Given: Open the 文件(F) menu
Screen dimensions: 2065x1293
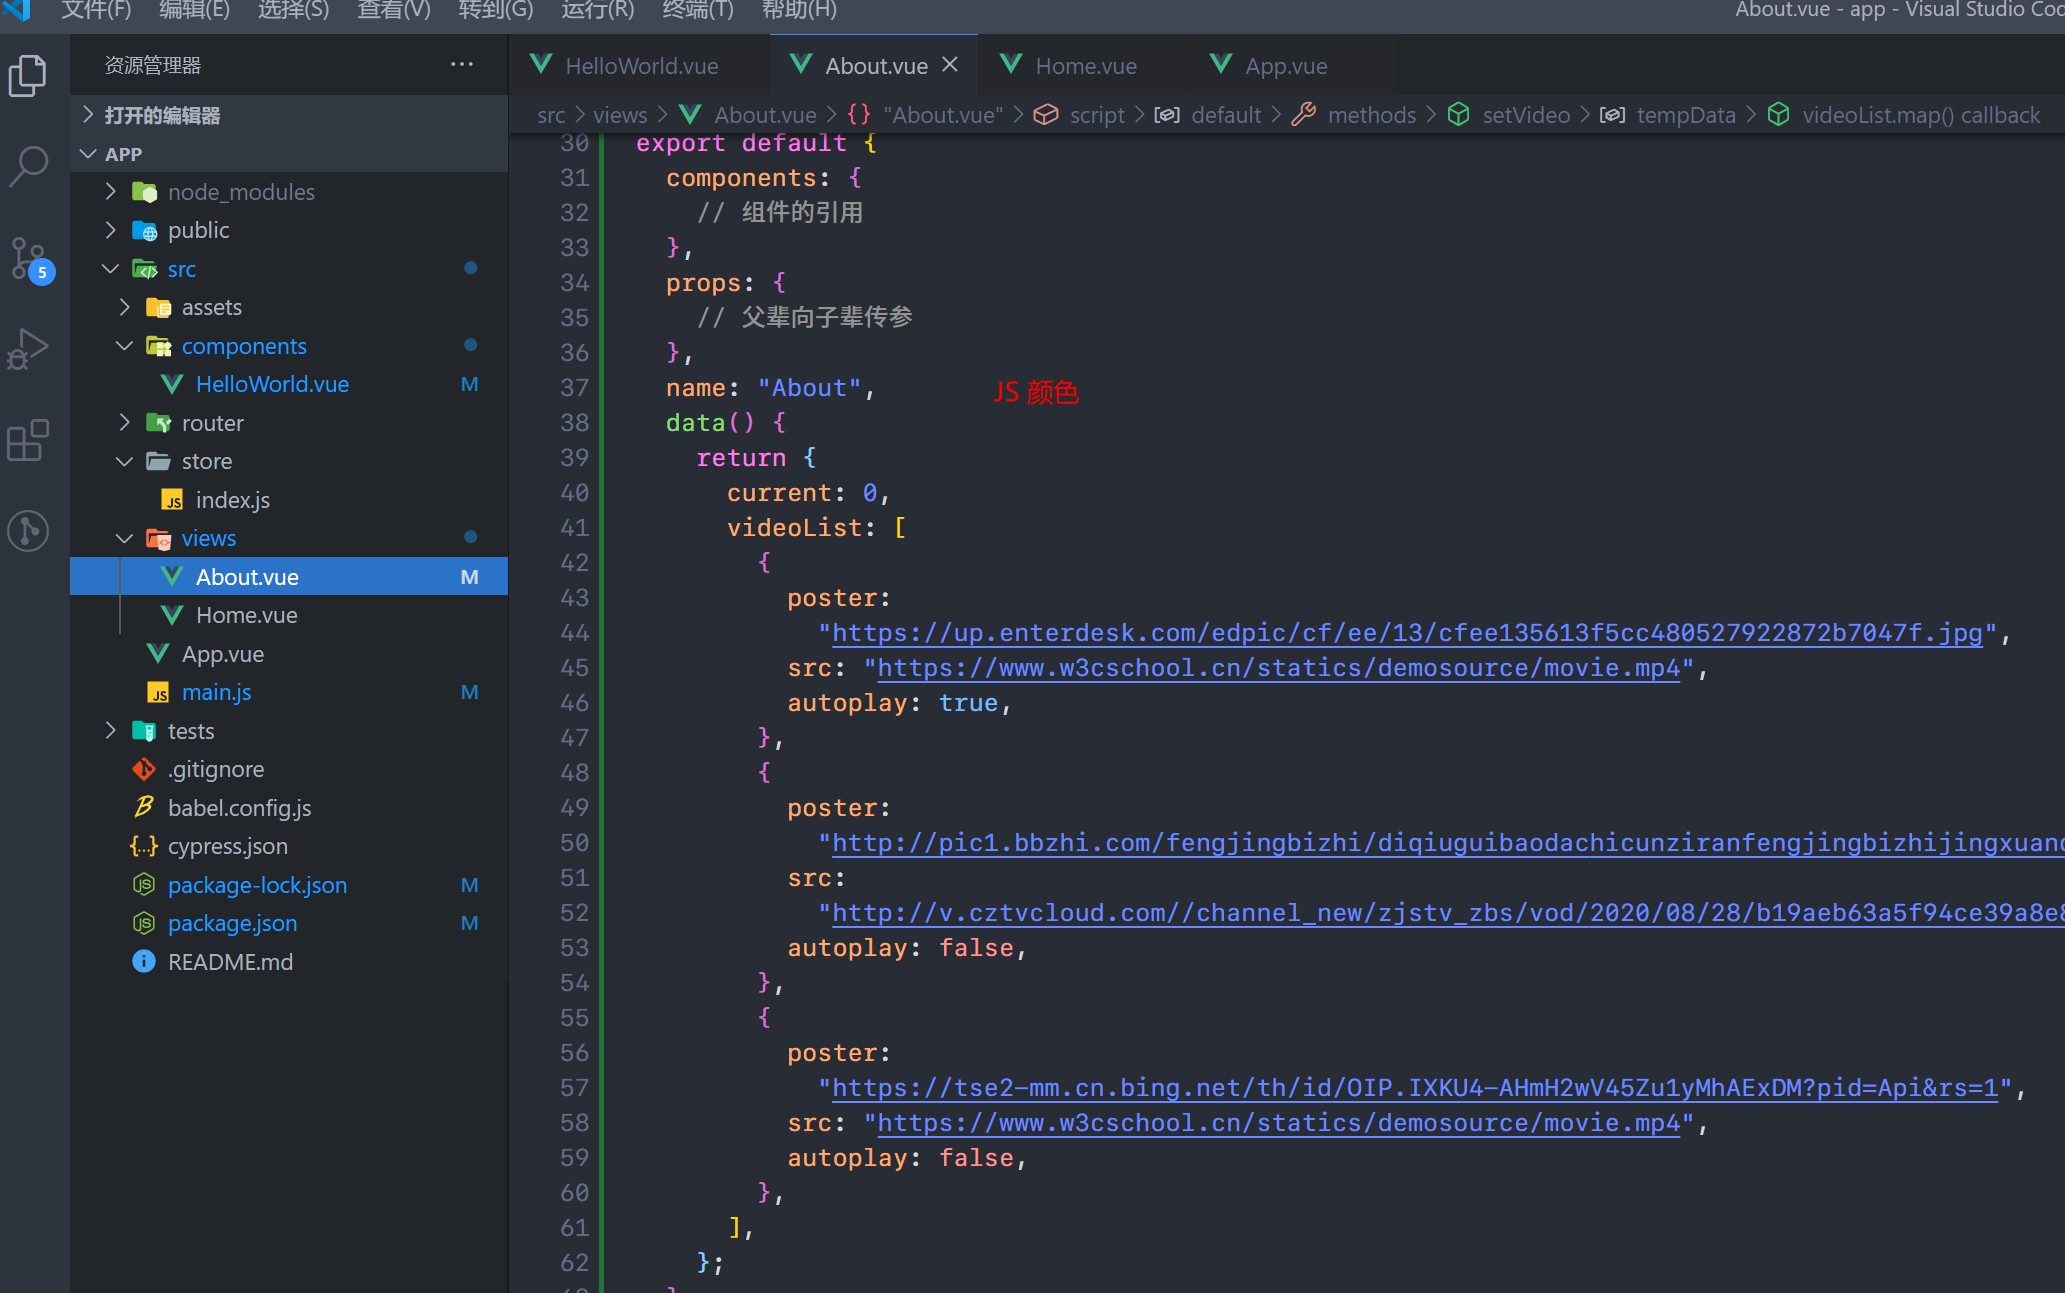Looking at the screenshot, I should coord(96,11).
